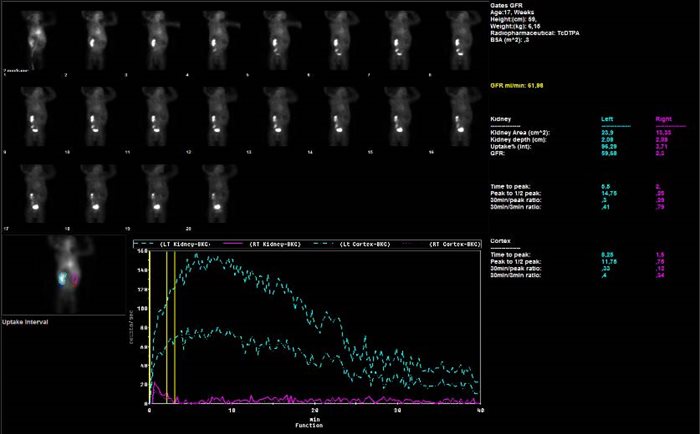This screenshot has height=434, width=700.
Task: Select RT Kidney-BKC legend entry
Action: 264,244
